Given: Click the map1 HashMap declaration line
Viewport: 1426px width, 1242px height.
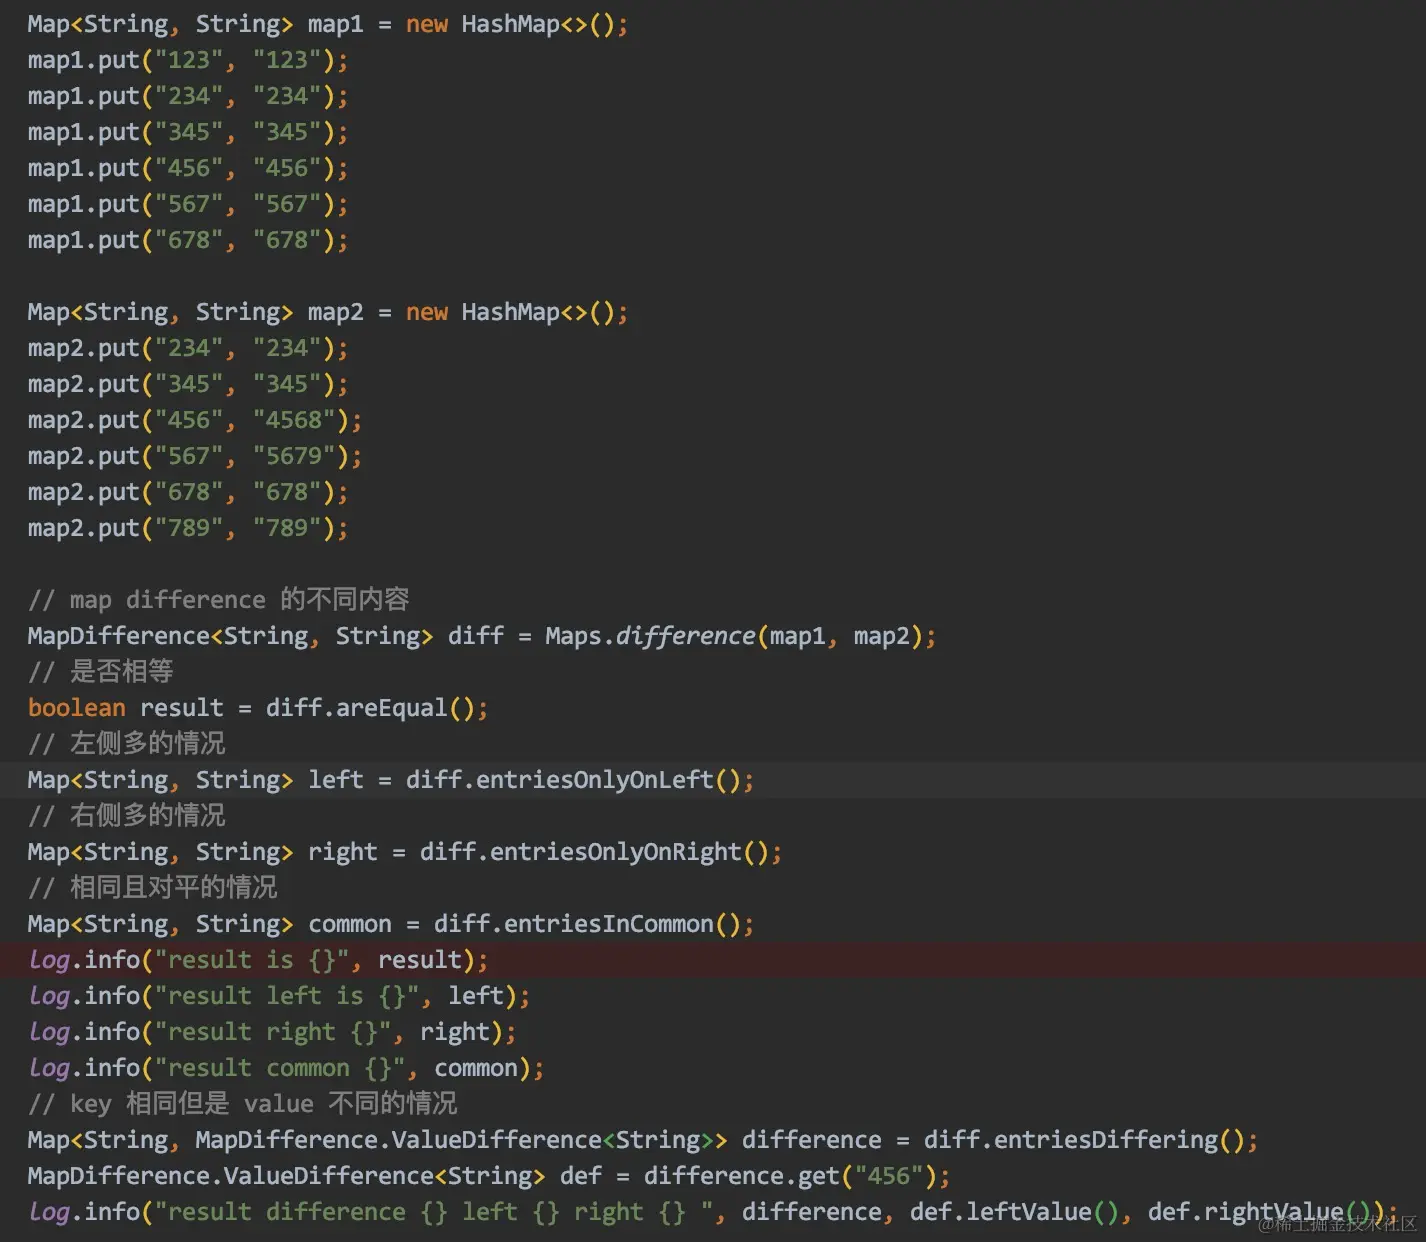Looking at the screenshot, I should click(x=327, y=24).
